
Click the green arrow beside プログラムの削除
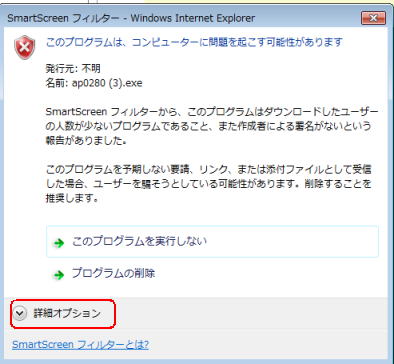(x=59, y=275)
